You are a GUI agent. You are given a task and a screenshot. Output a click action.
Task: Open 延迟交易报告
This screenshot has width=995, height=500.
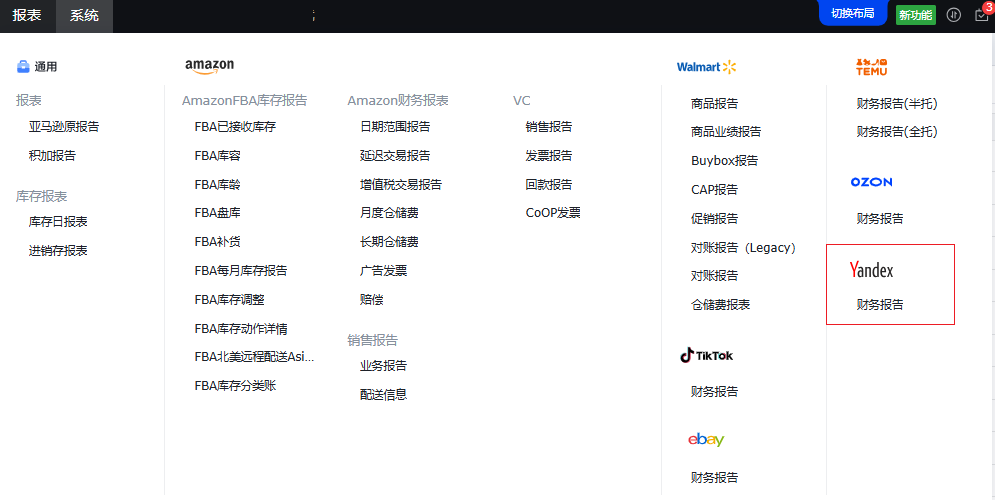[x=395, y=155]
